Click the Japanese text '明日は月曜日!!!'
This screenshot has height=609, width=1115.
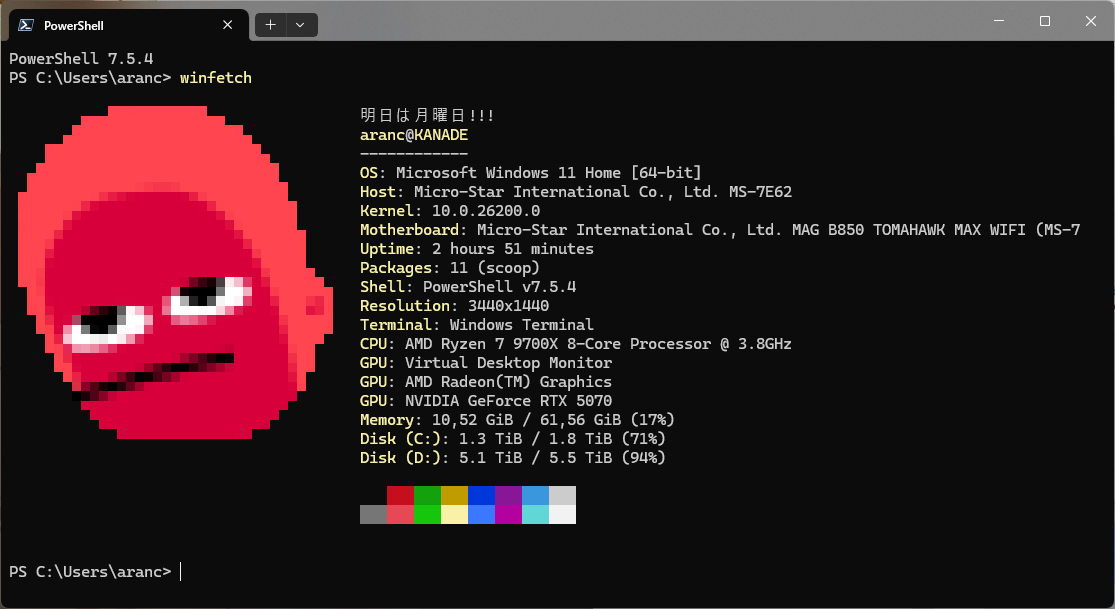[427, 115]
